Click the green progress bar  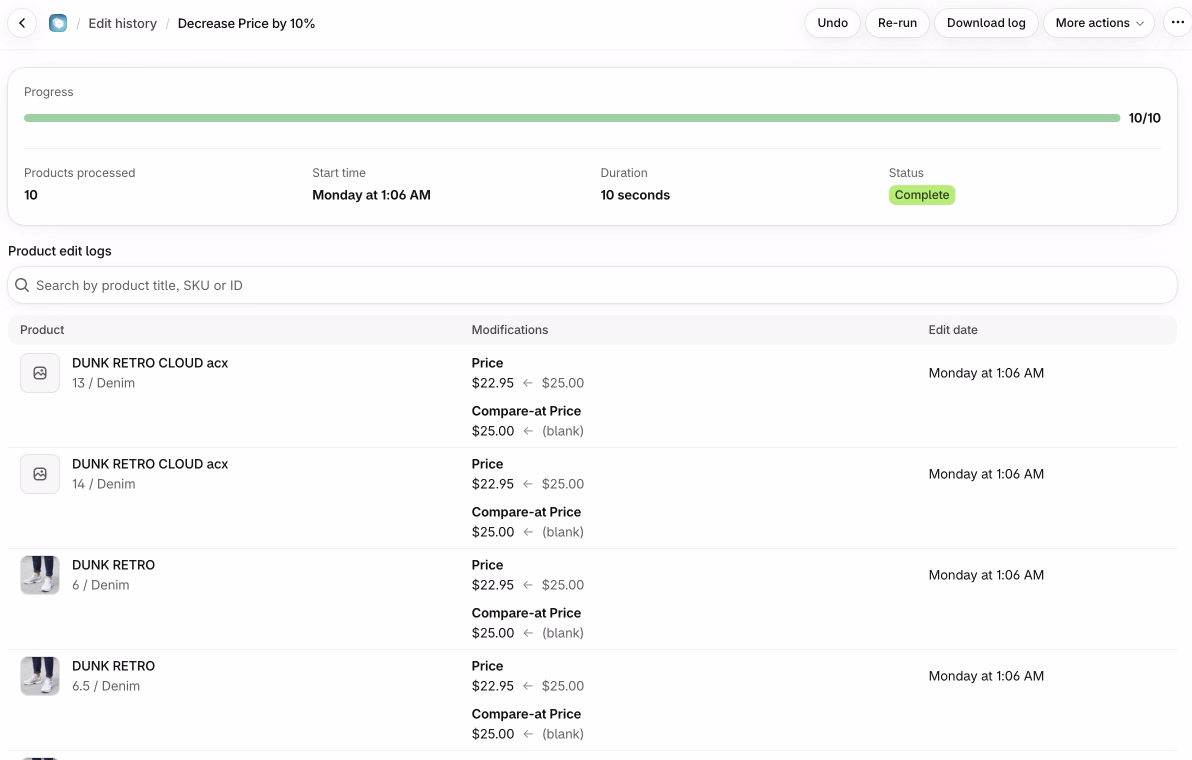[x=572, y=118]
